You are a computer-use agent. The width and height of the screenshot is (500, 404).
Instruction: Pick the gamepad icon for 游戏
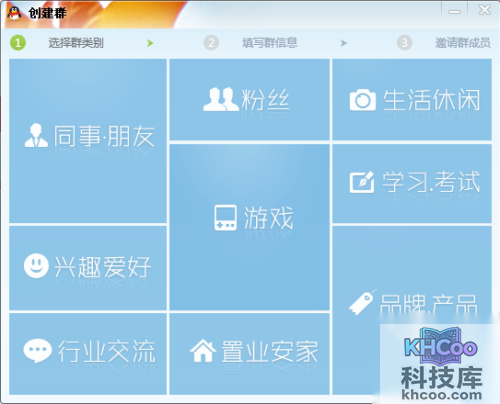tap(225, 218)
